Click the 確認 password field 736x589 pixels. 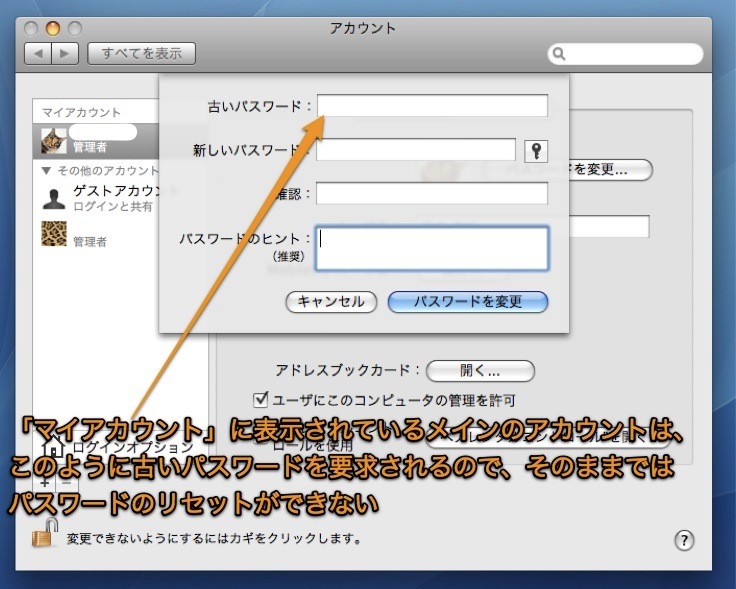point(432,193)
